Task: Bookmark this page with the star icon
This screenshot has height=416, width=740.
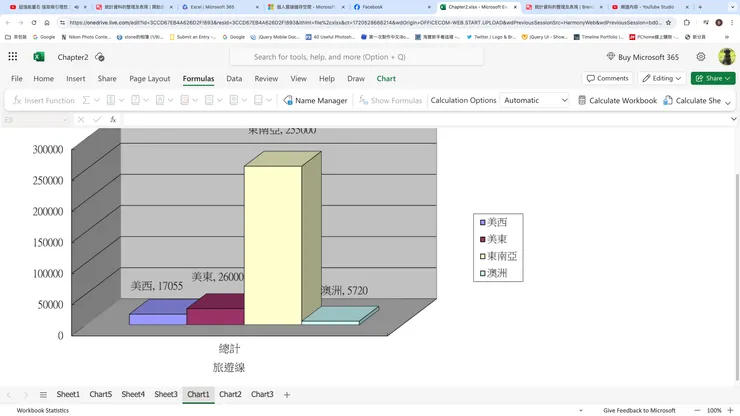Action: pos(668,22)
